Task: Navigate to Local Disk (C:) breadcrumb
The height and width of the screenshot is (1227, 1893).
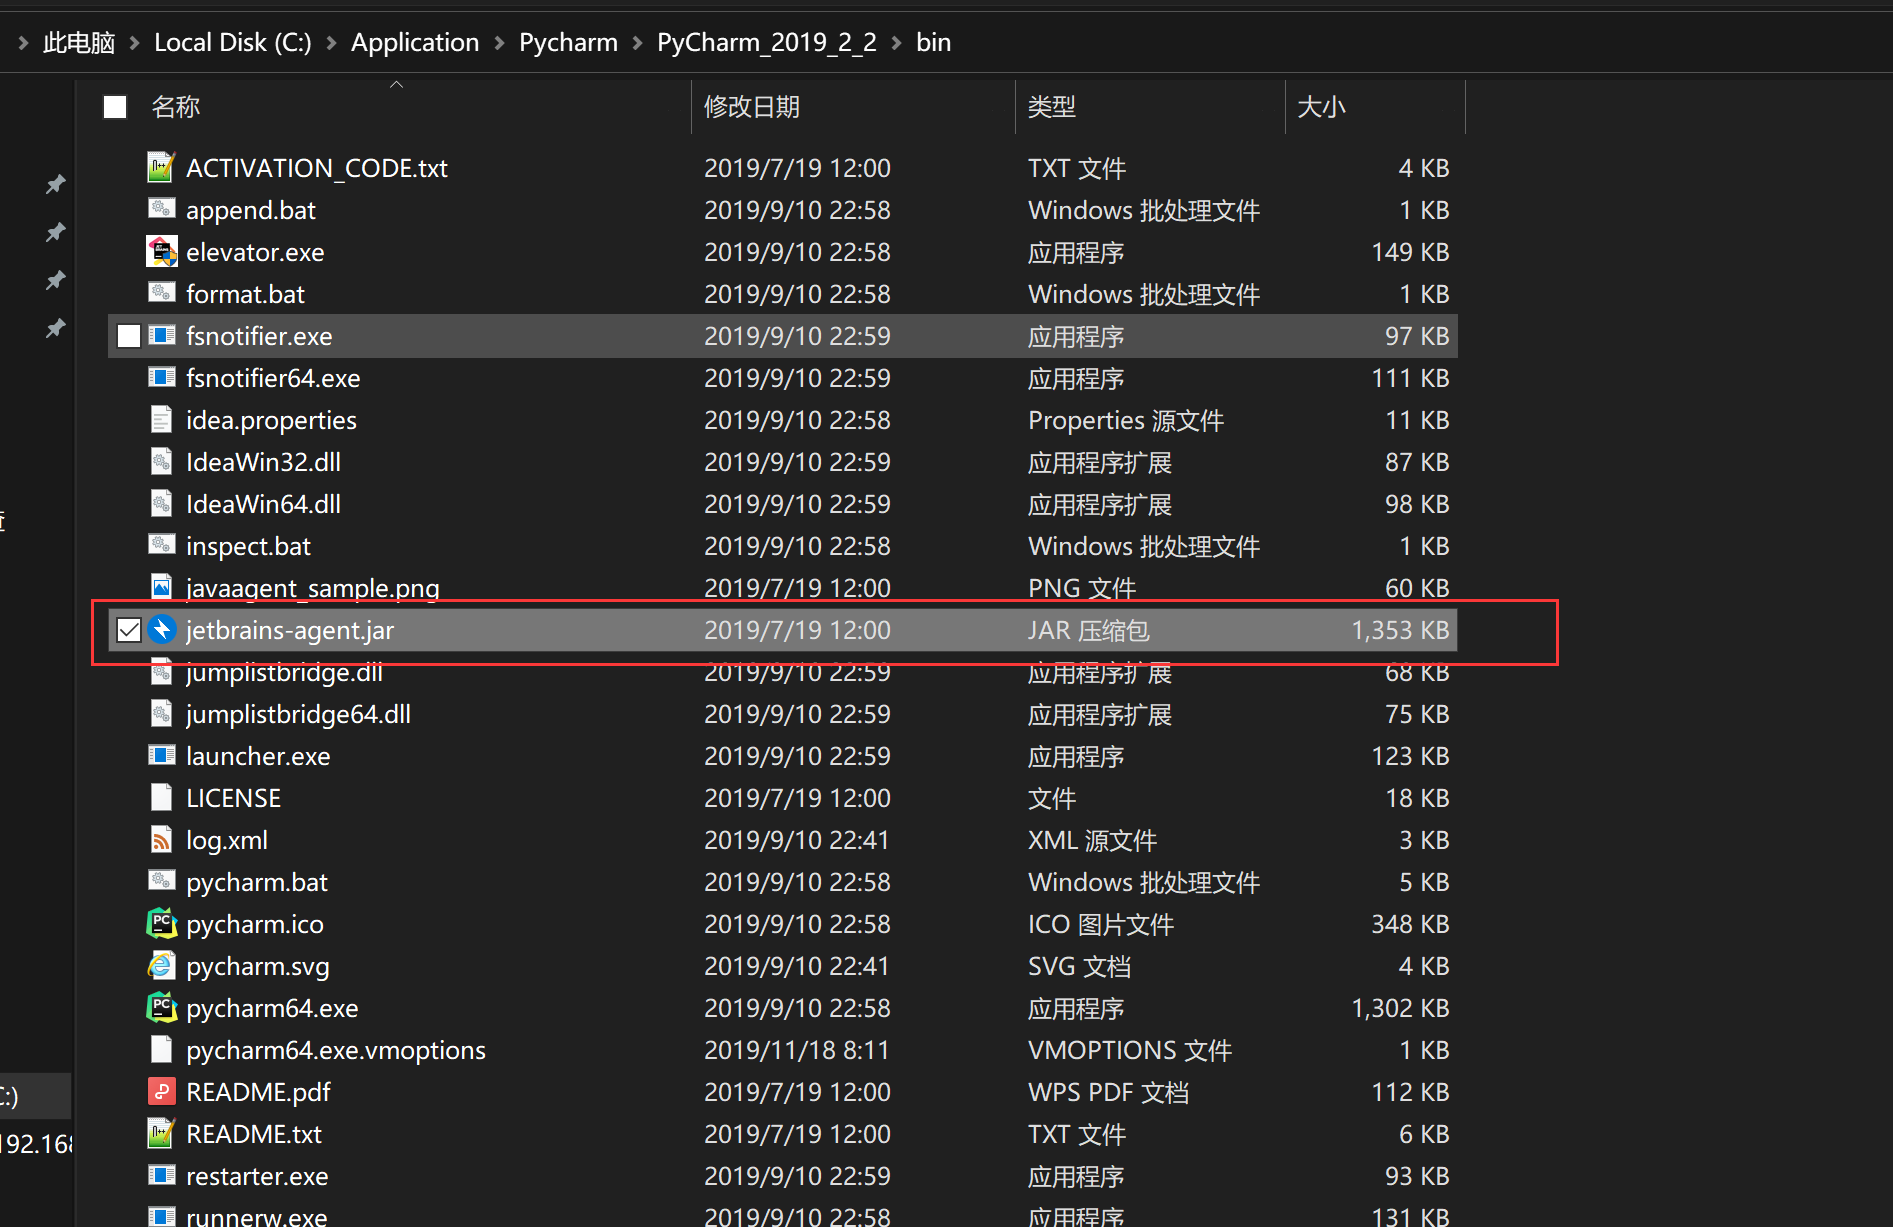Action: pyautogui.click(x=233, y=43)
